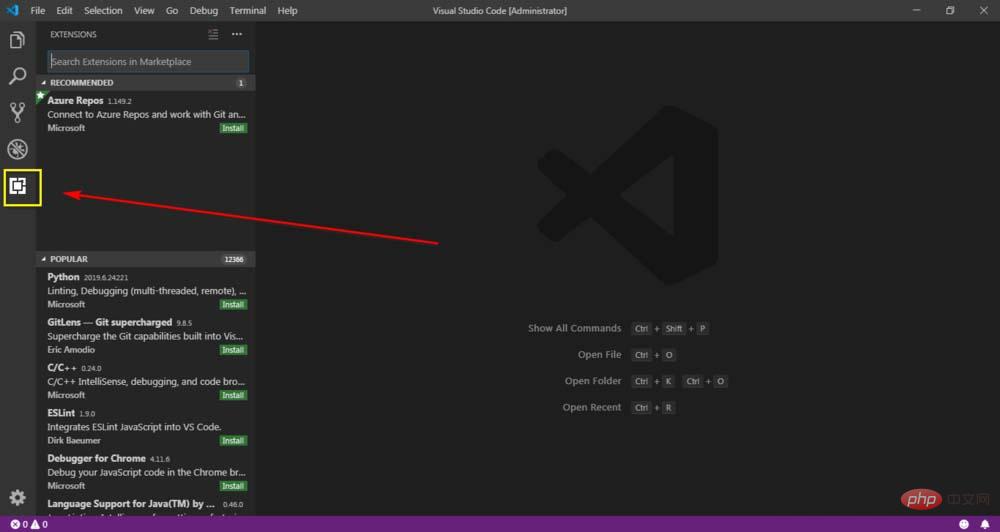Open the feedback smiley in status bar
The width and height of the screenshot is (1000, 532).
(964, 524)
